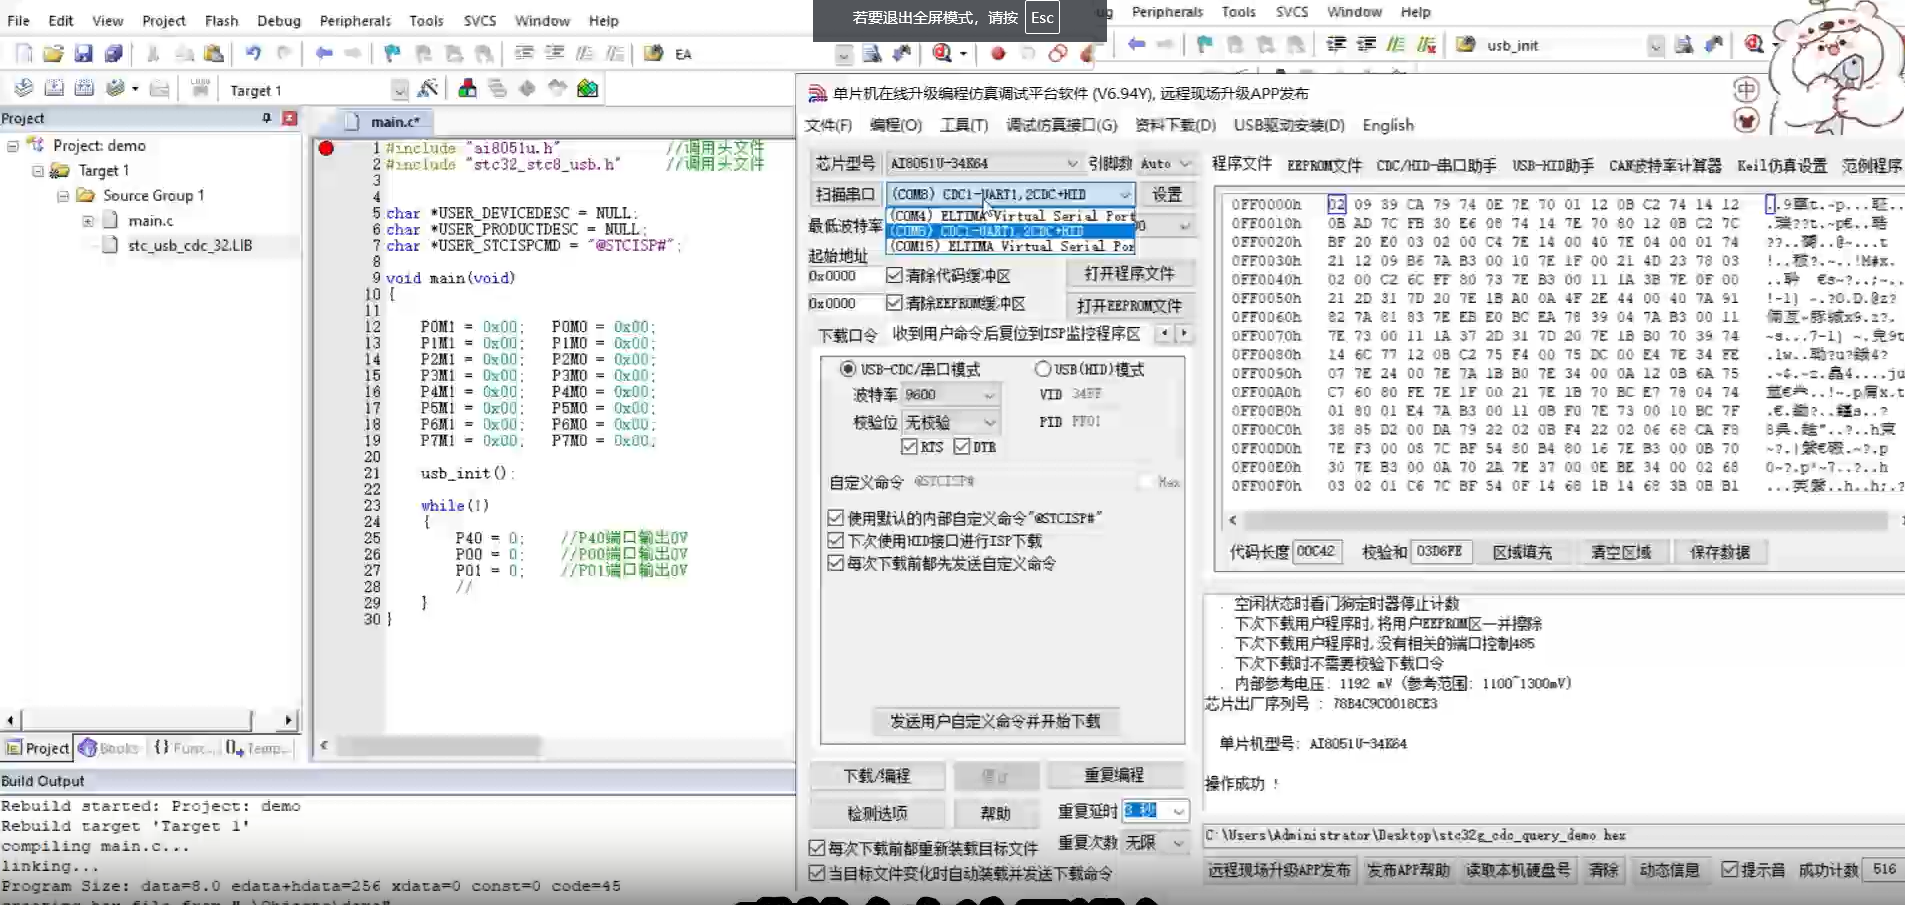Click the 打开EEPROM文件 button
The width and height of the screenshot is (1905, 905).
coord(1129,305)
